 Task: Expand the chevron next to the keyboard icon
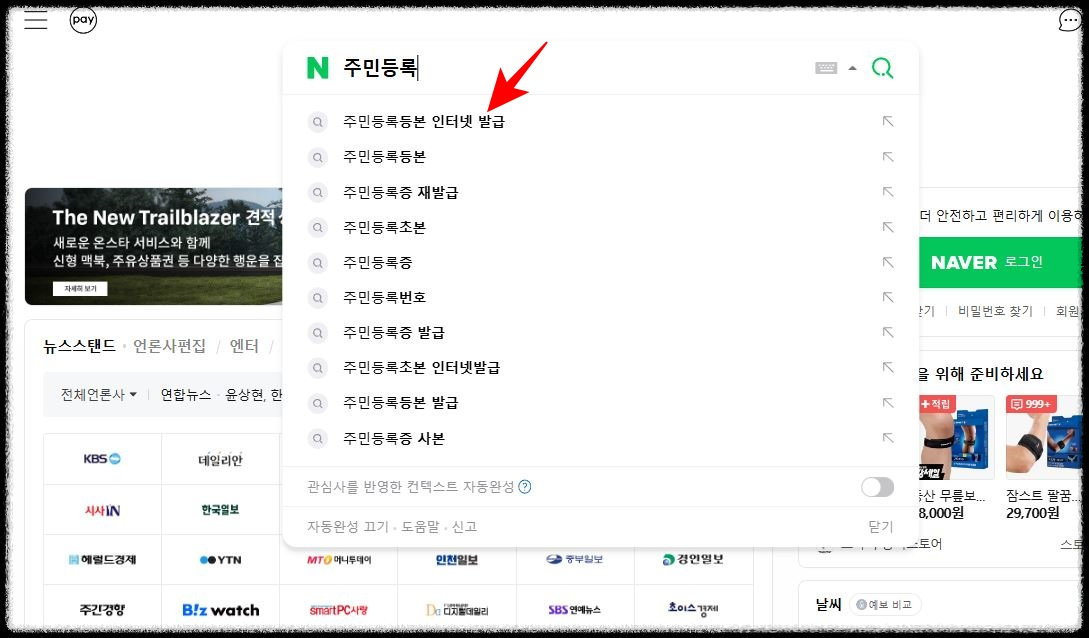[x=851, y=67]
